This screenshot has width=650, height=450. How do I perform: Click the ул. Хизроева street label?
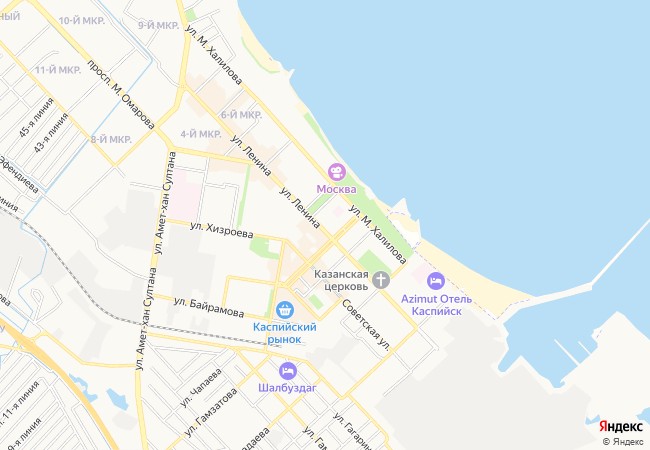(221, 230)
